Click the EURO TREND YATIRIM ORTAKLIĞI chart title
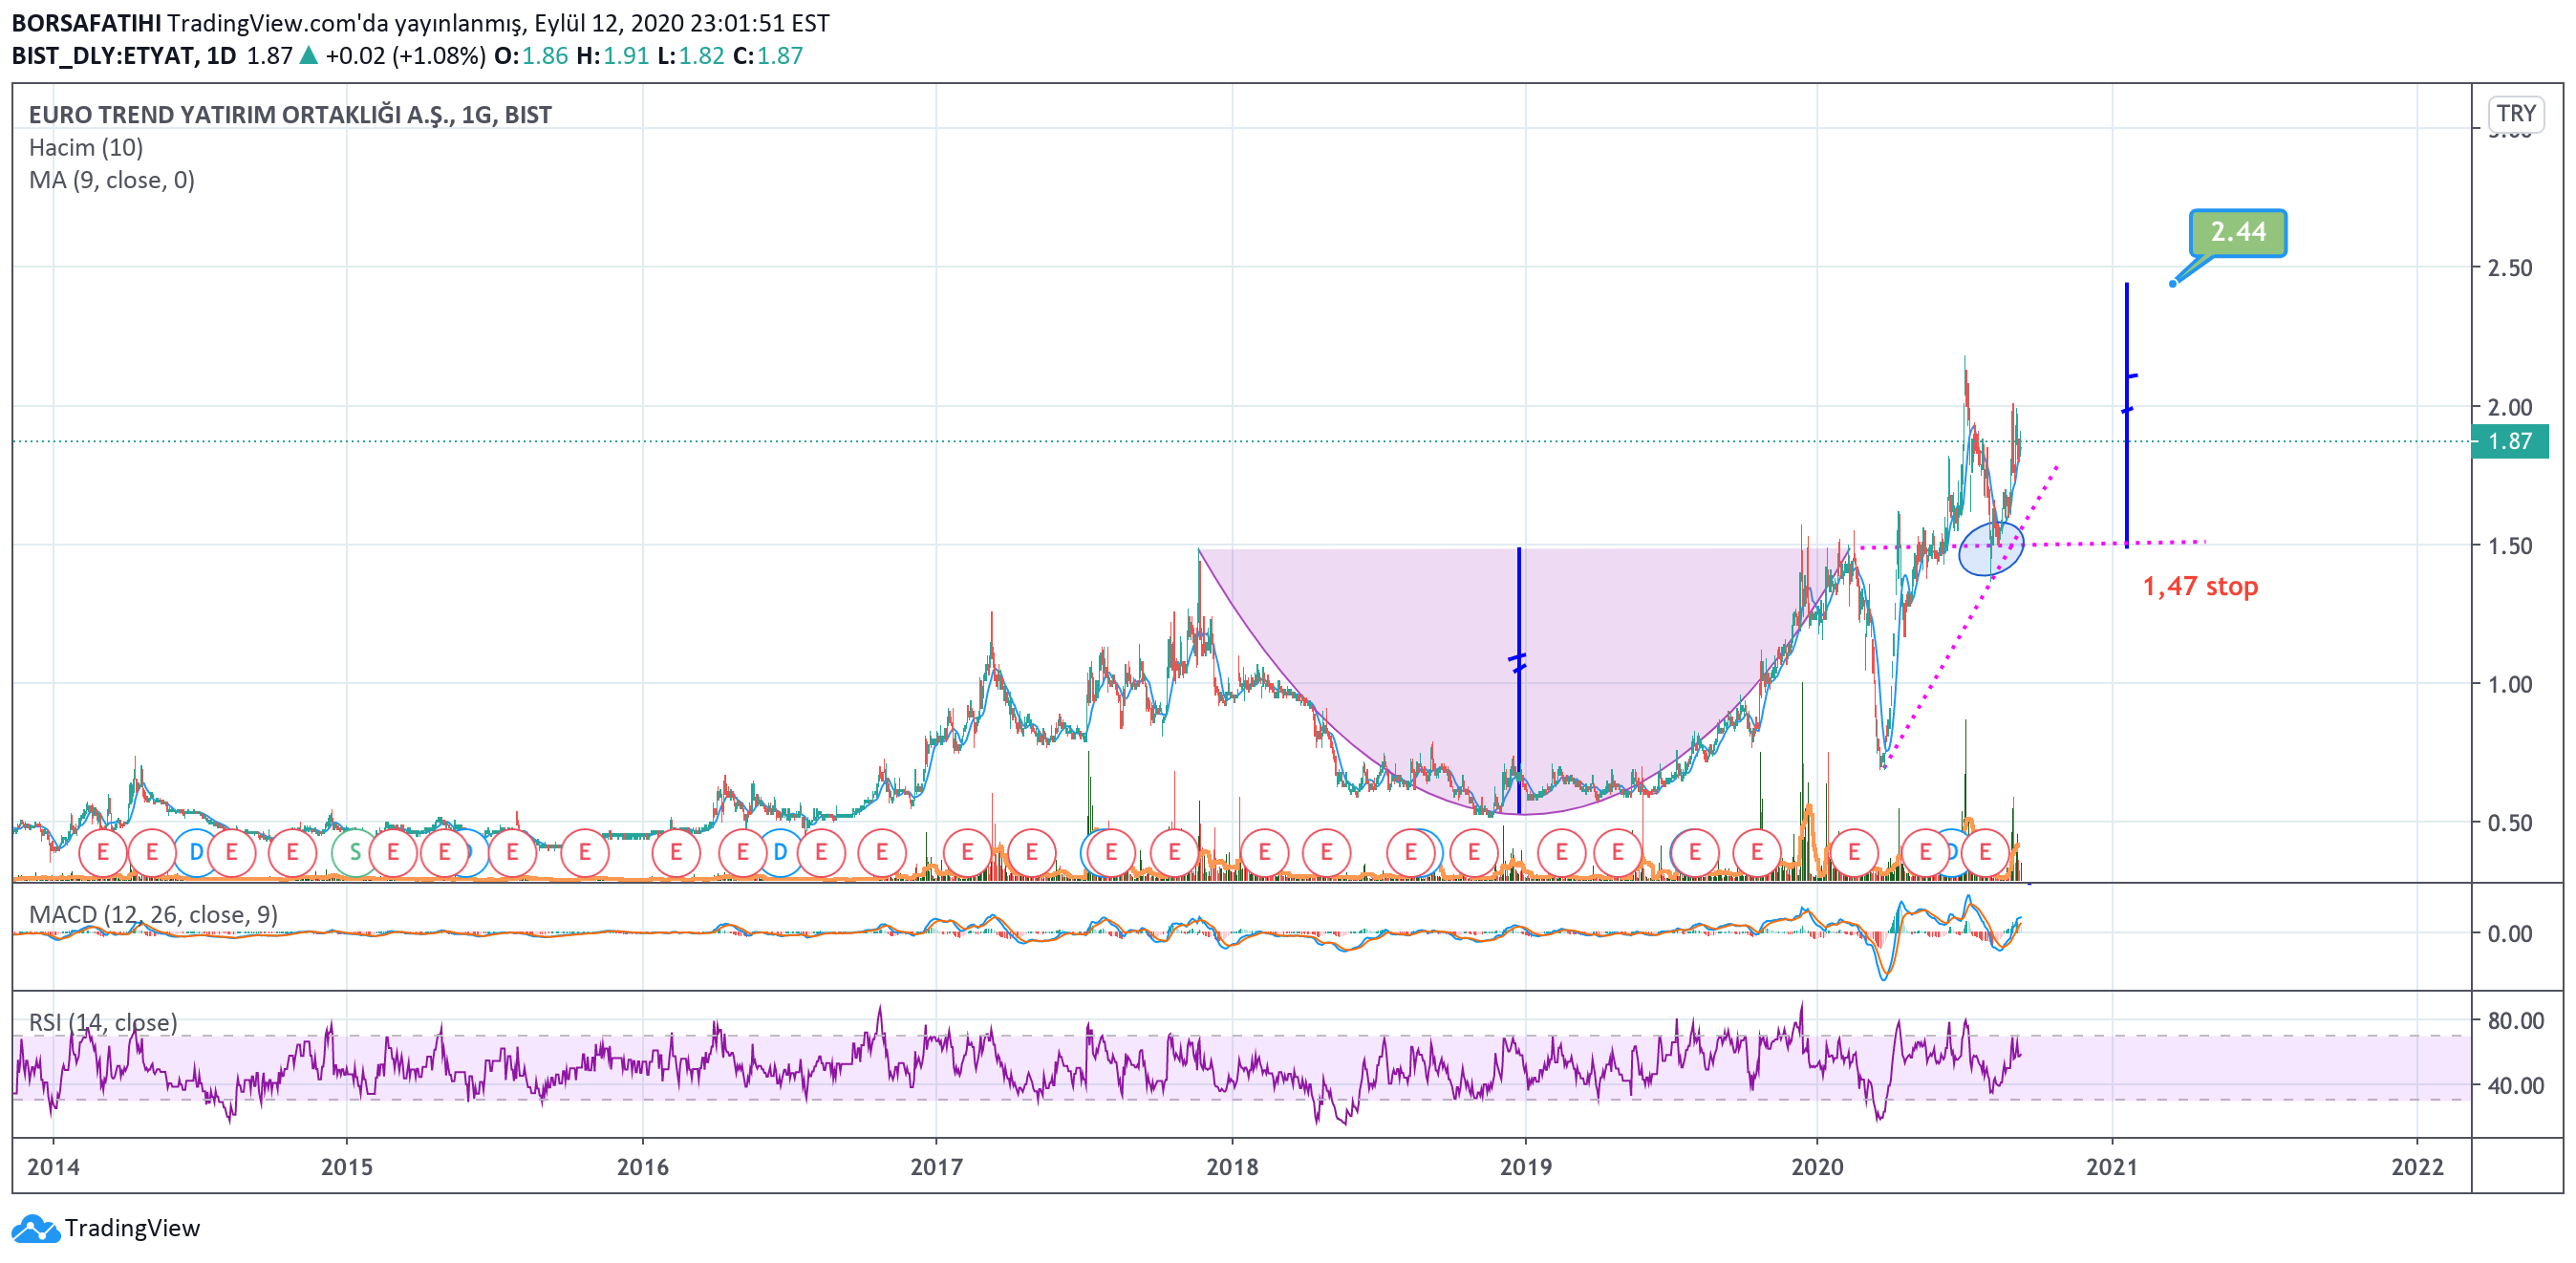The width and height of the screenshot is (2576, 1263). [290, 115]
